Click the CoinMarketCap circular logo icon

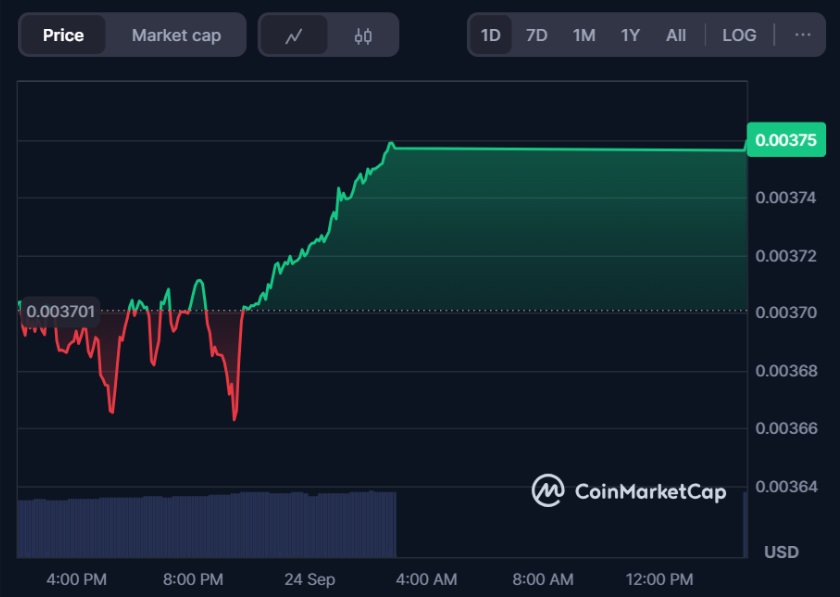click(x=548, y=490)
